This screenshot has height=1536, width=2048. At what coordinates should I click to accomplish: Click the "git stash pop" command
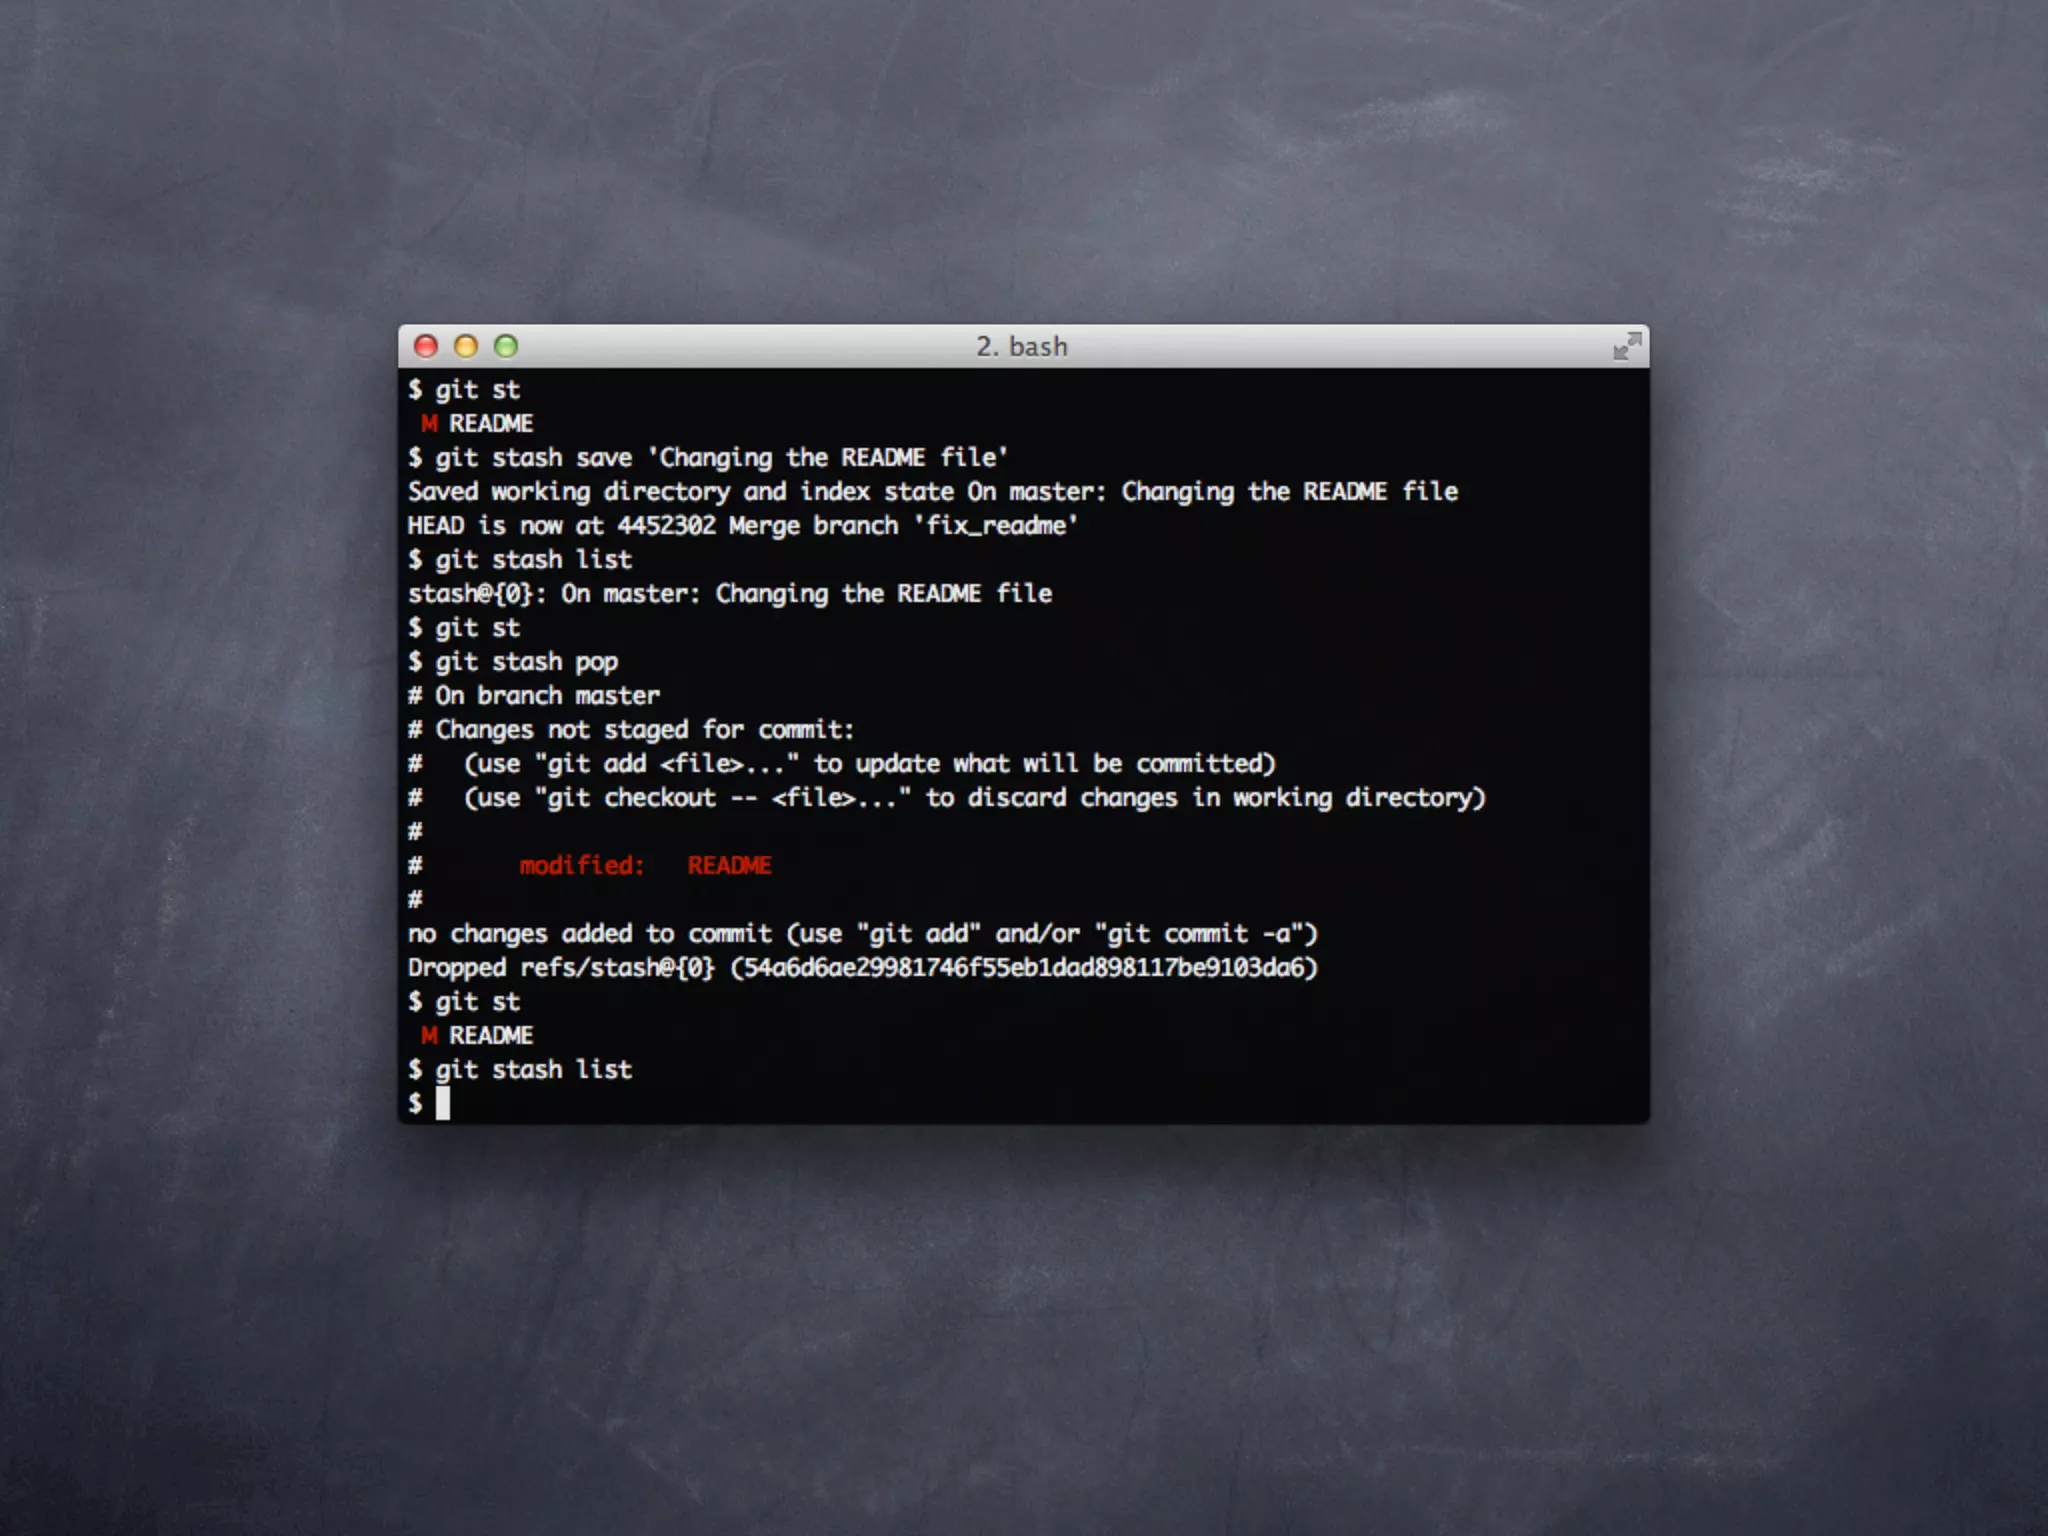[x=526, y=662]
